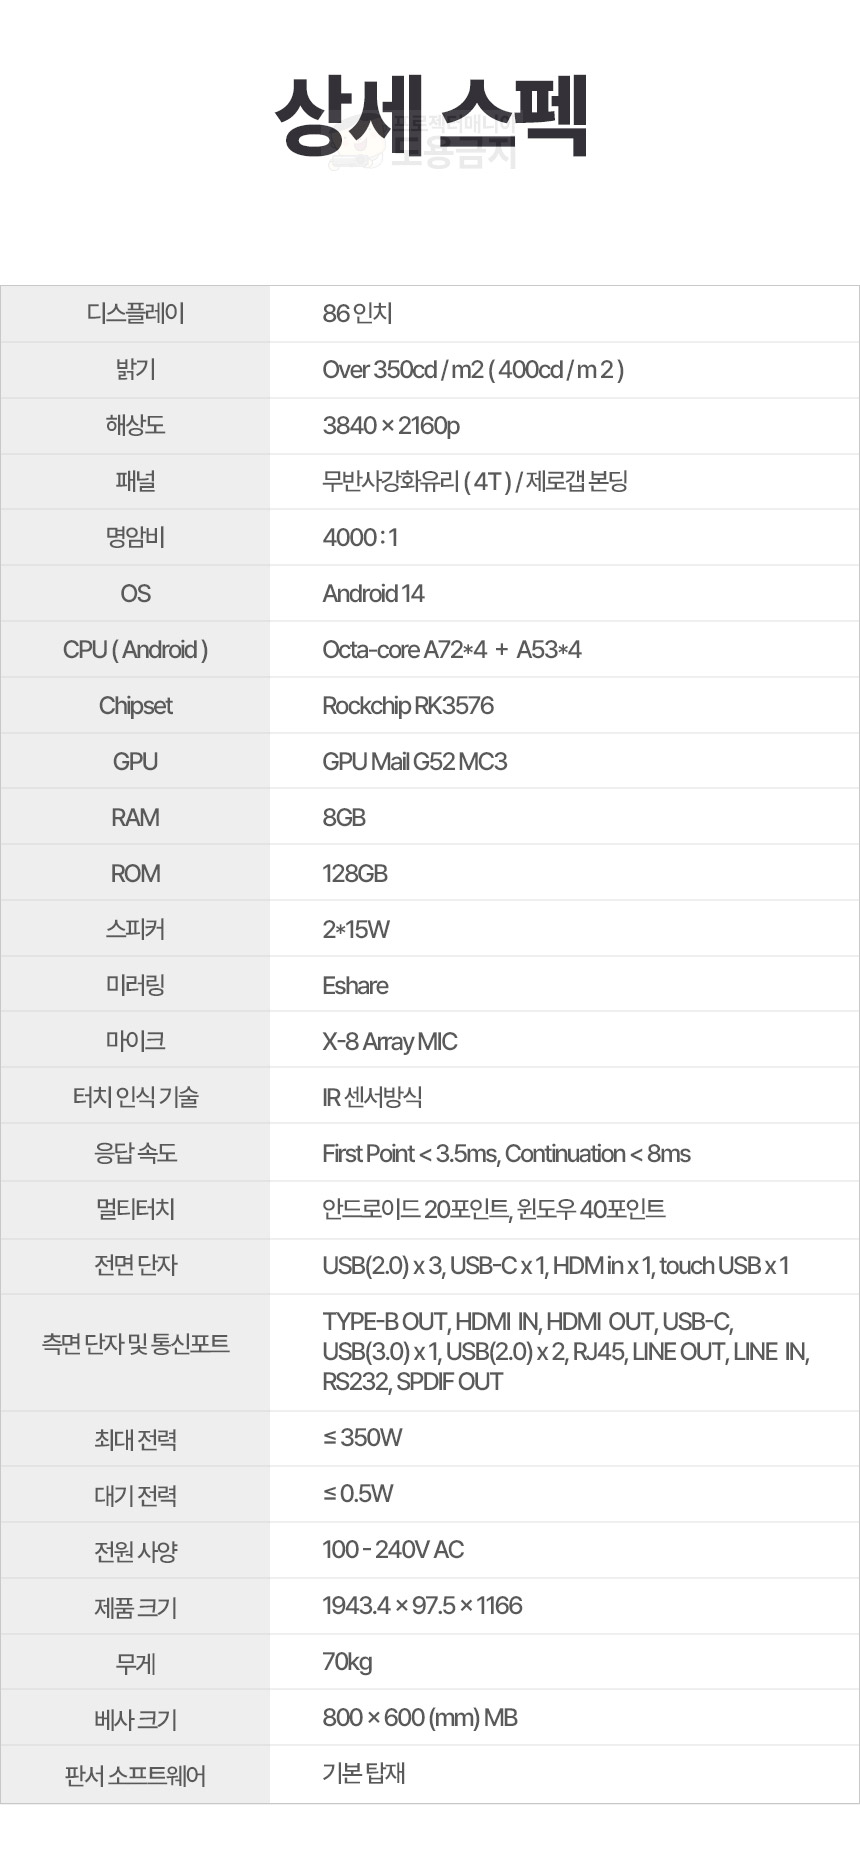The width and height of the screenshot is (860, 1850).
Task: Click the X-8 Array MIC value
Action: click(x=389, y=1042)
